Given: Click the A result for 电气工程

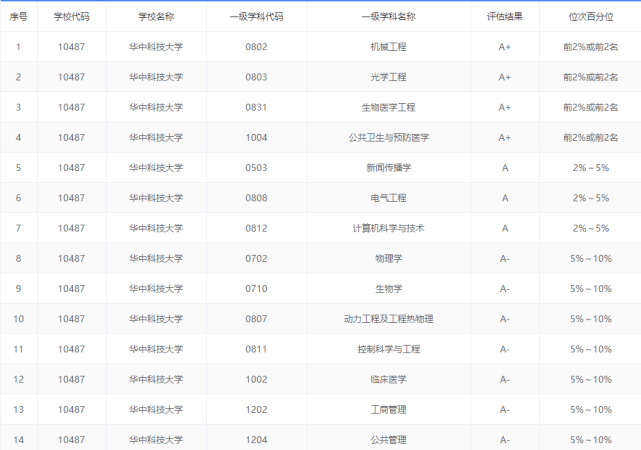Looking at the screenshot, I should [x=505, y=198].
